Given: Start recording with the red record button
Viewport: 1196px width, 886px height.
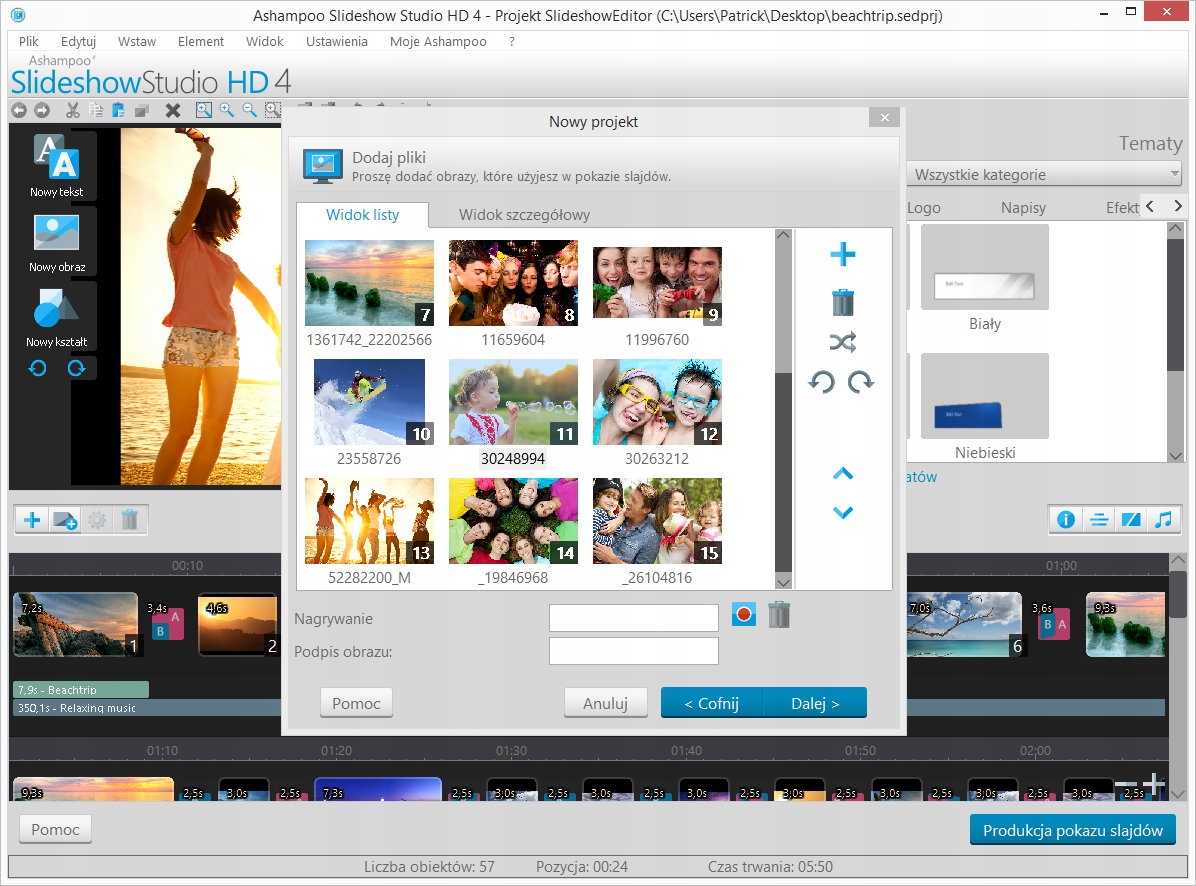Looking at the screenshot, I should (x=743, y=615).
